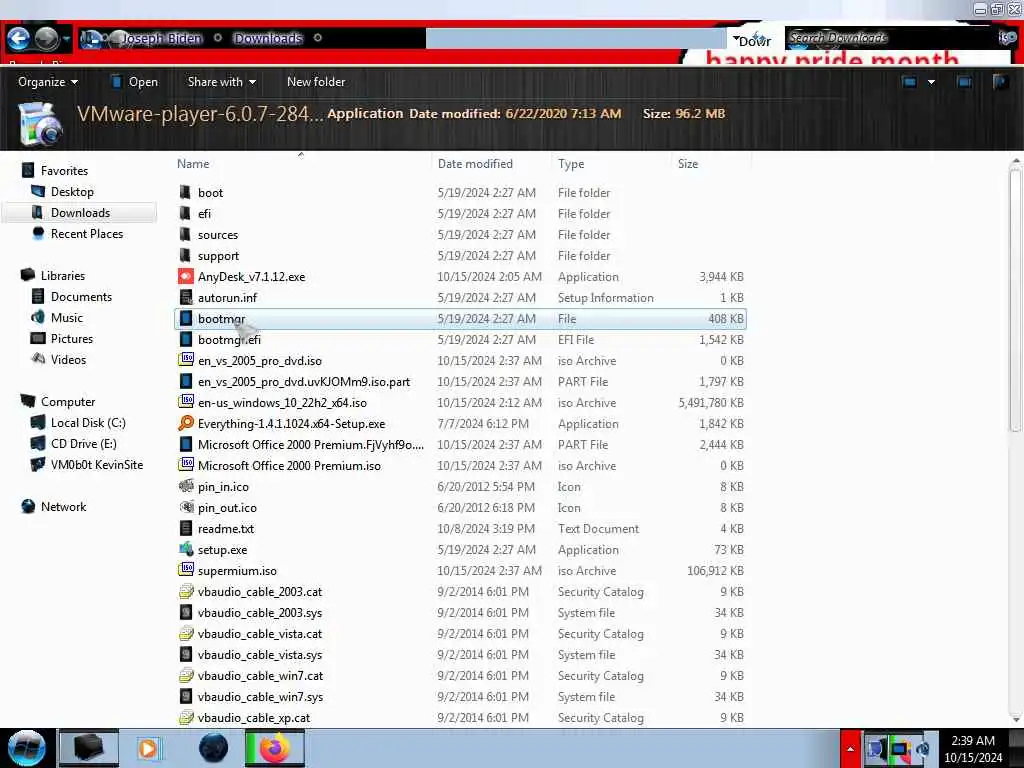
Task: Open Local Disk (C:)
Action: (x=88, y=423)
